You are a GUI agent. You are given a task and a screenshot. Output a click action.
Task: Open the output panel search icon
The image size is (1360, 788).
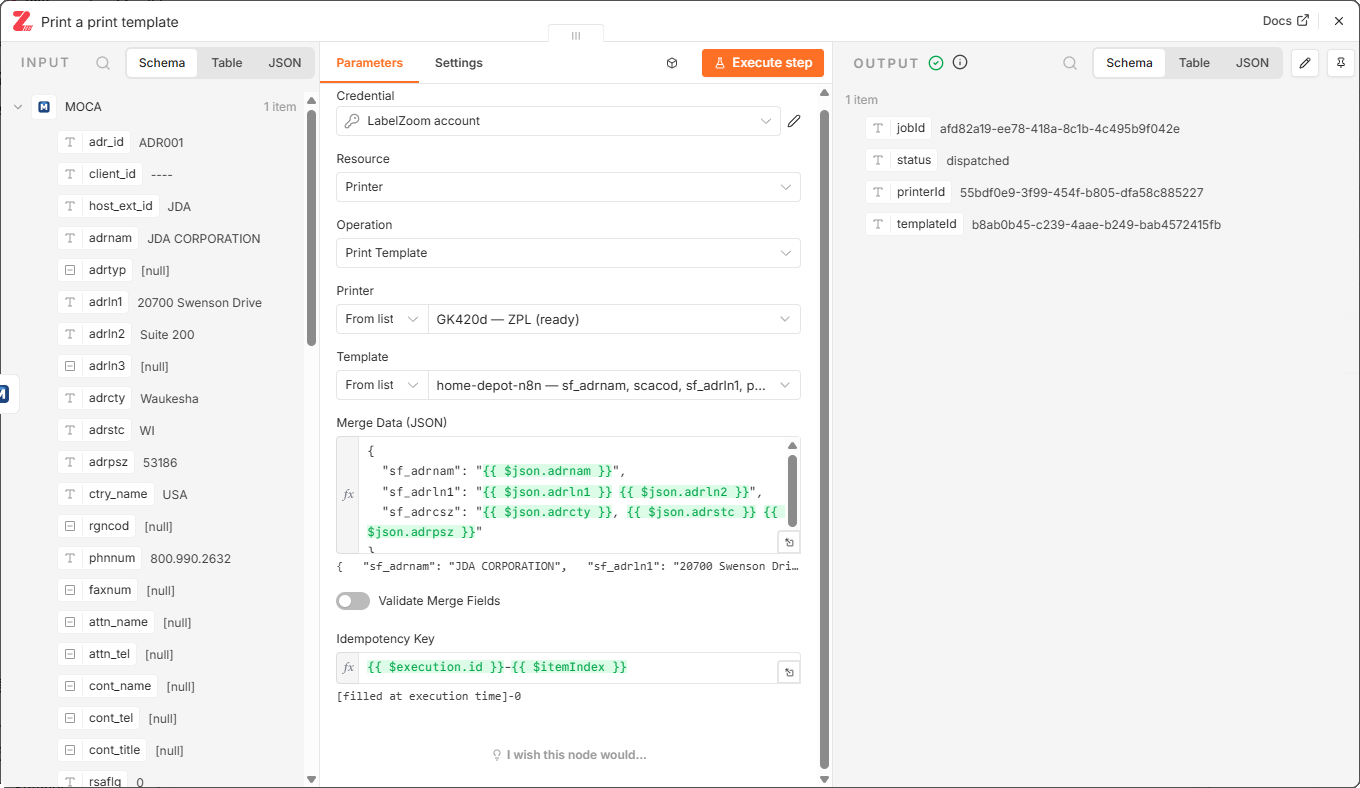pyautogui.click(x=1070, y=63)
